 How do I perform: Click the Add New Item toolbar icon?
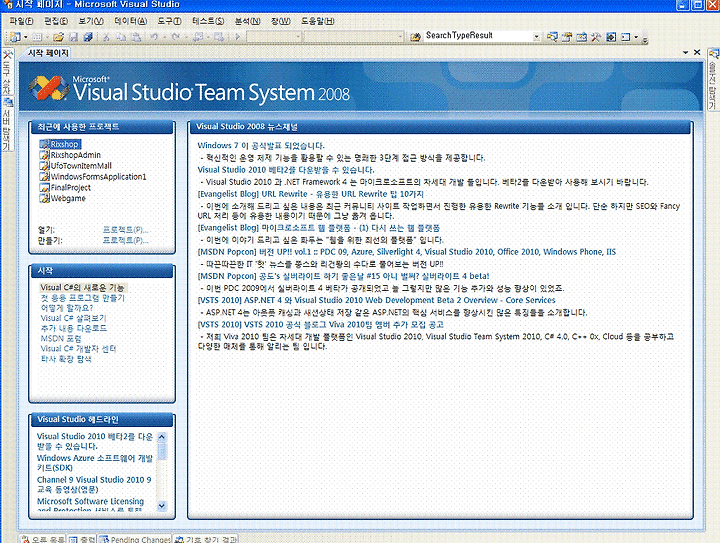pyautogui.click(x=38, y=37)
